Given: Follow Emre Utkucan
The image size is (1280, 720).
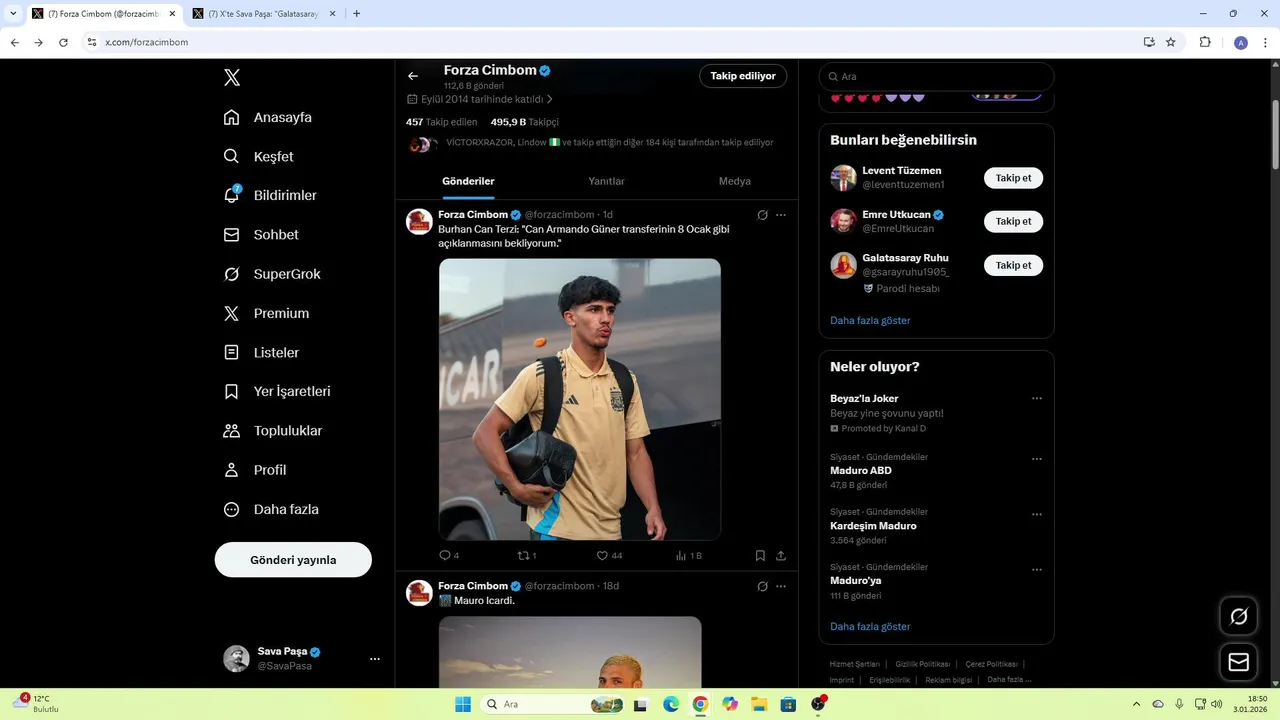Looking at the screenshot, I should 1013,221.
